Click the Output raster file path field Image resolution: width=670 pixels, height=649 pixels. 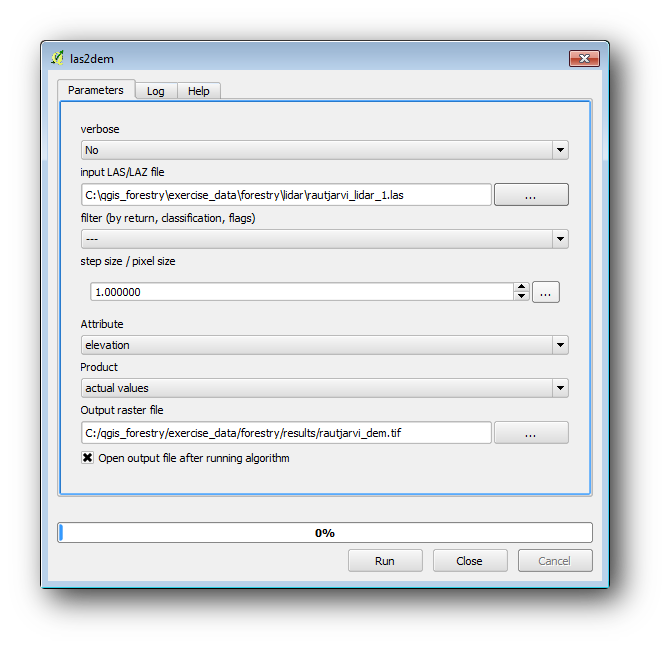pyautogui.click(x=286, y=432)
